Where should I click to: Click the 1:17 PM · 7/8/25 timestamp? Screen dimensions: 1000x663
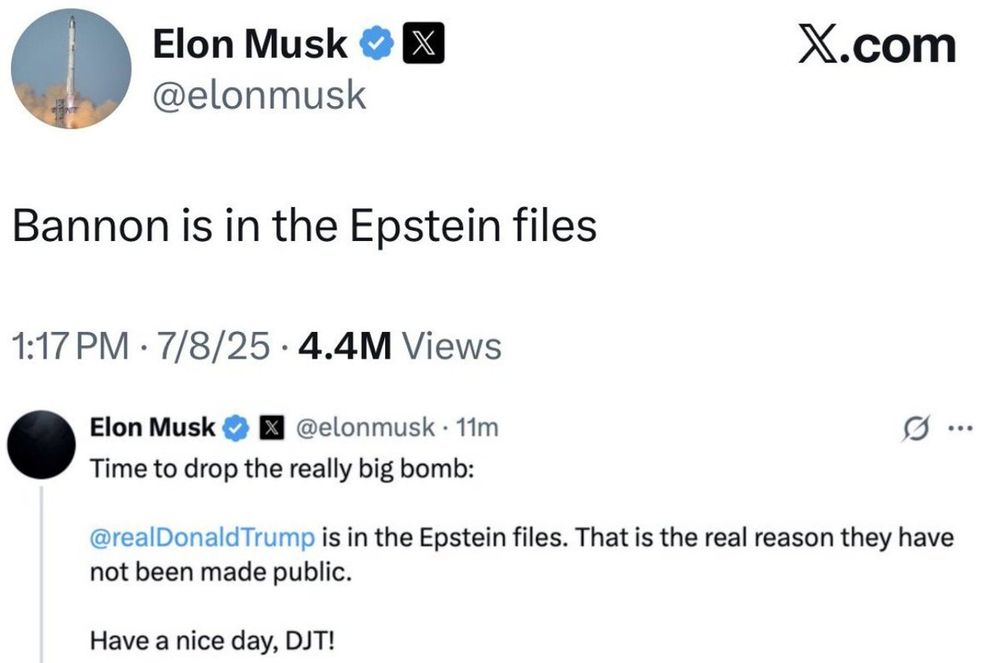141,346
